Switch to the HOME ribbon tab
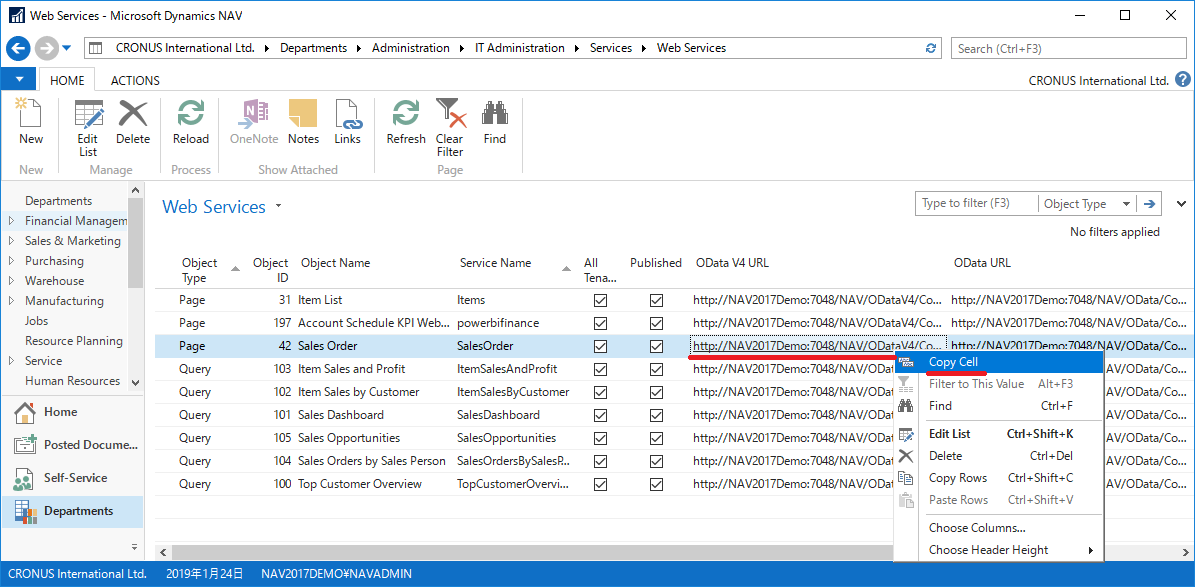The width and height of the screenshot is (1195, 587). [x=67, y=80]
